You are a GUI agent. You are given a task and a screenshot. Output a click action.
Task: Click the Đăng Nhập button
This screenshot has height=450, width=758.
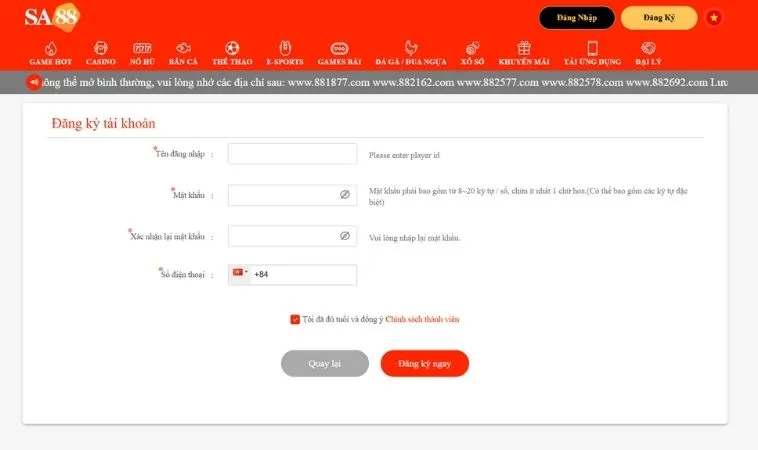pyautogui.click(x=577, y=18)
